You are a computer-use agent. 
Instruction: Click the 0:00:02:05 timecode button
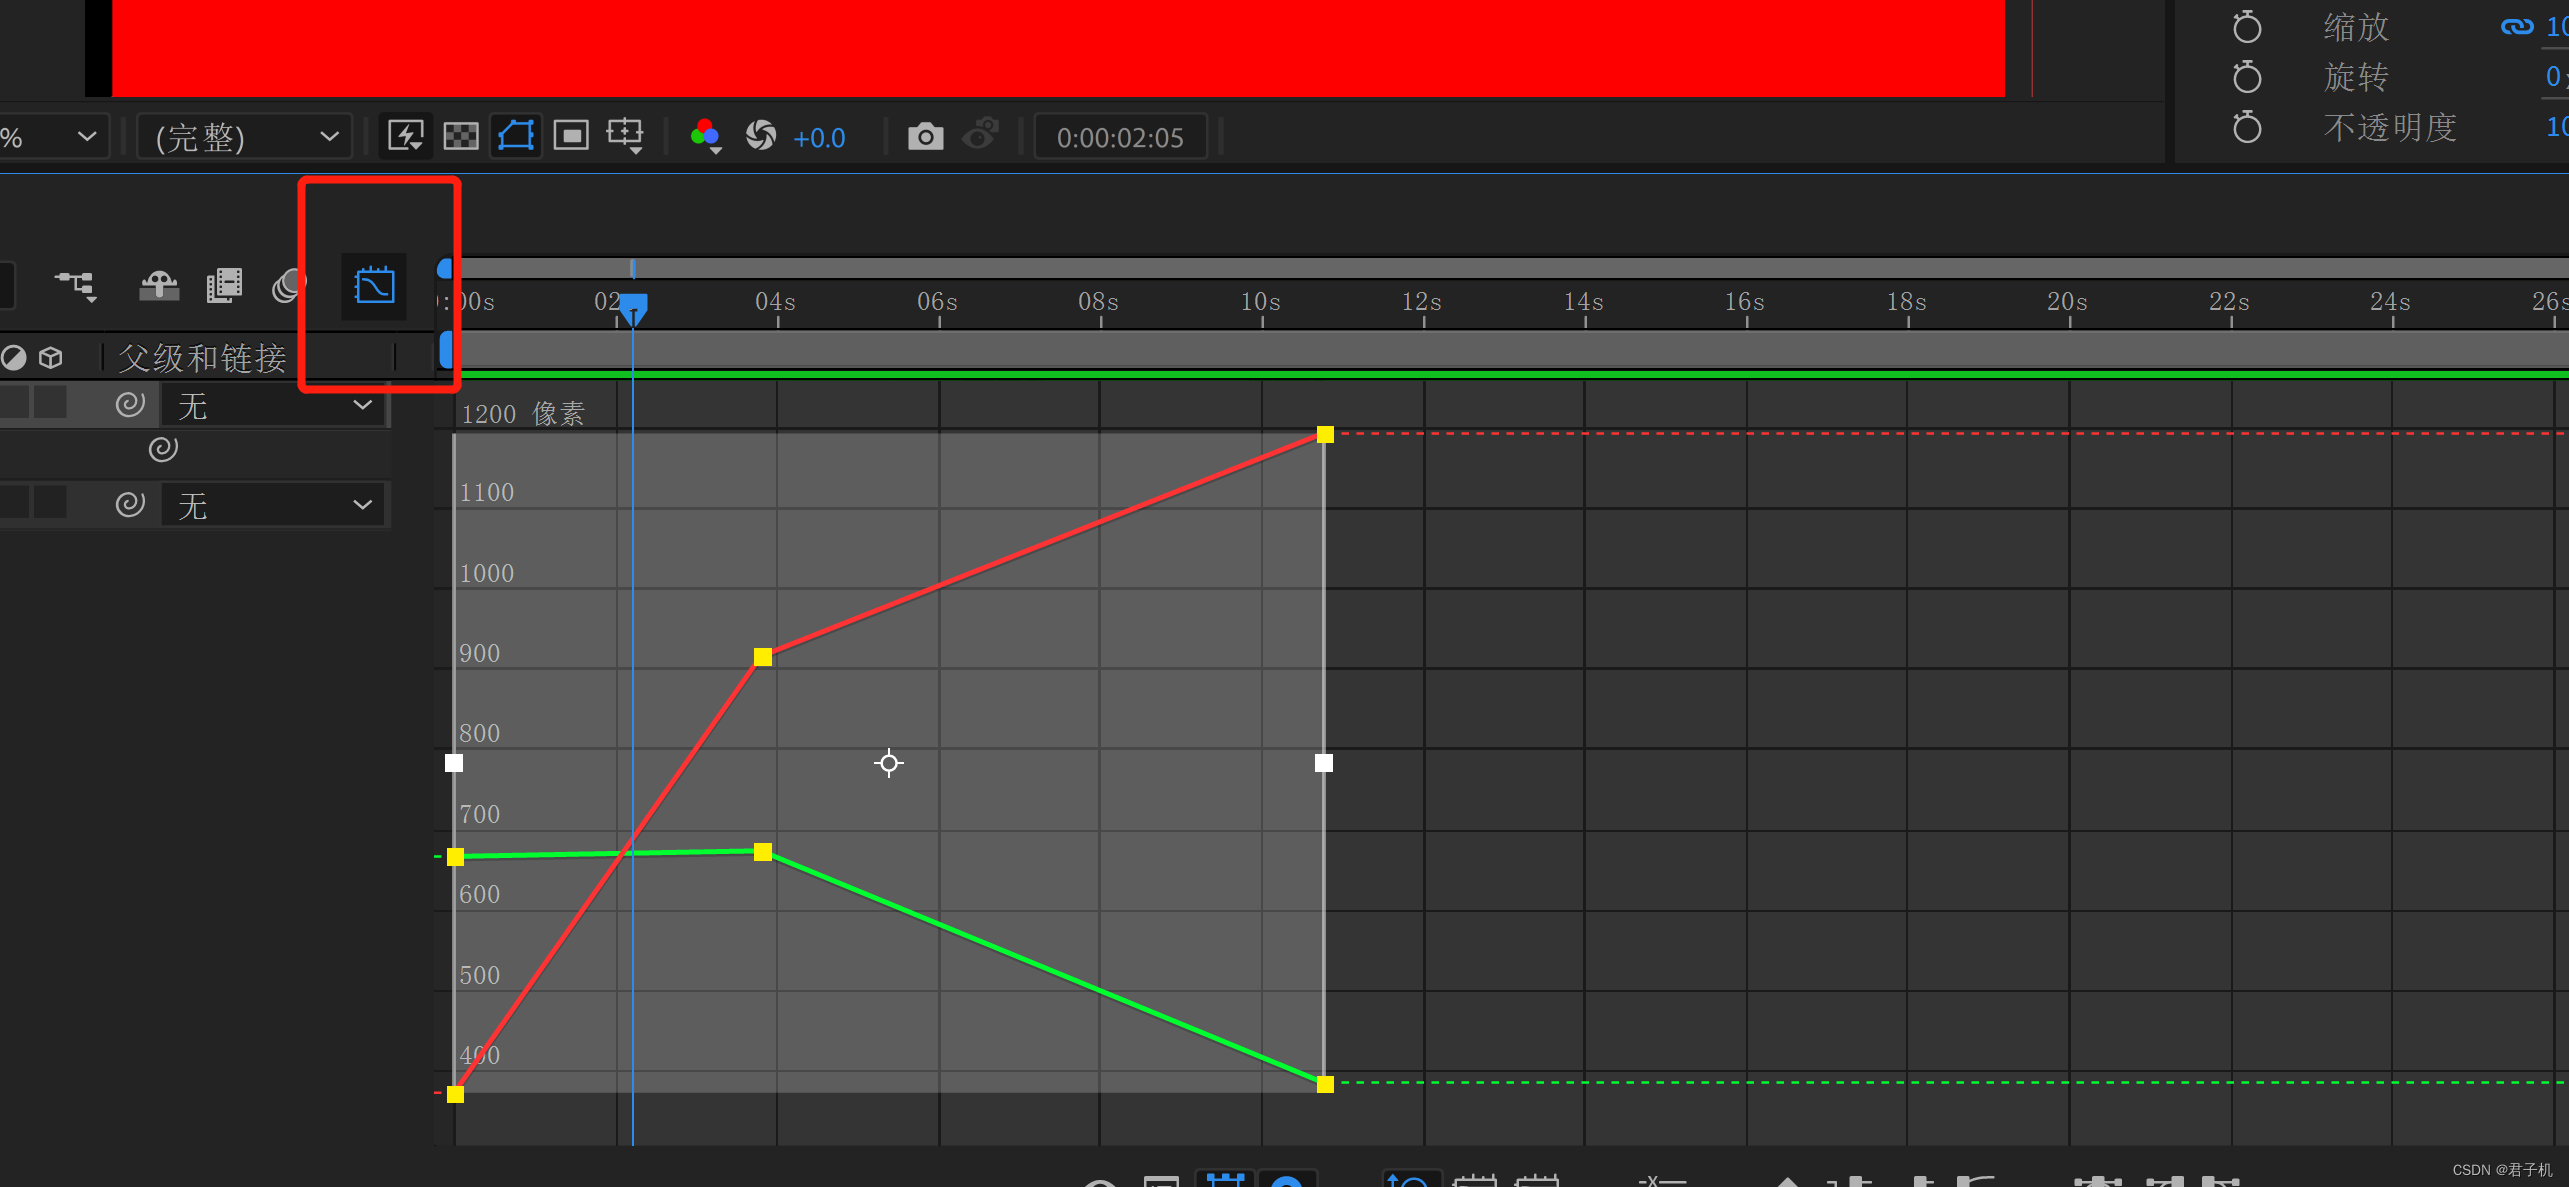[1120, 137]
